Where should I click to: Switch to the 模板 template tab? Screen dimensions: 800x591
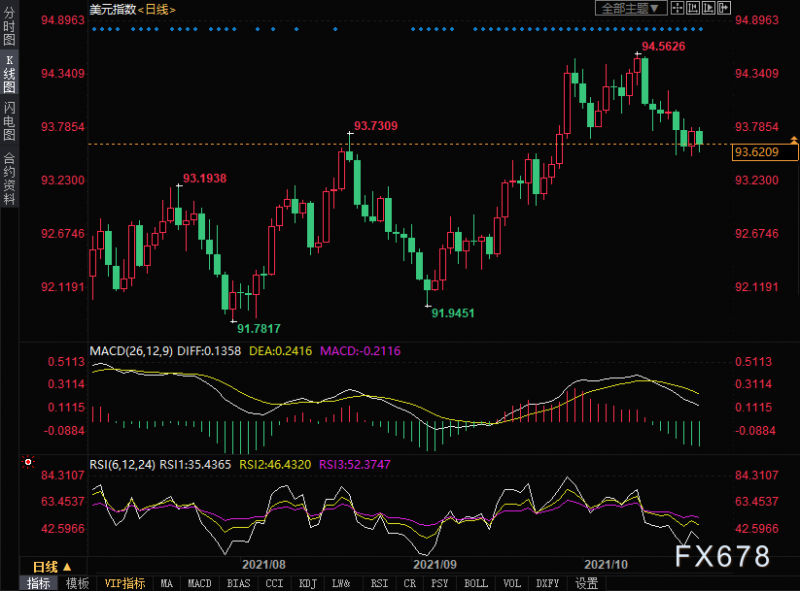point(77,583)
